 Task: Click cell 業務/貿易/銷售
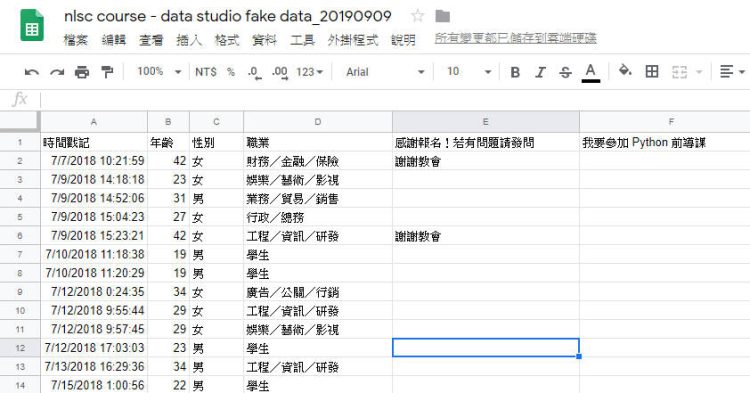[318, 198]
